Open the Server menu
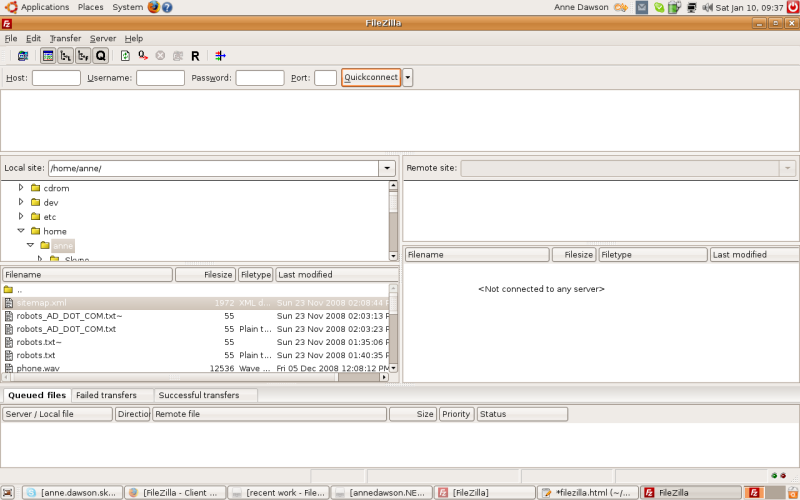Screen dimensions: 800x500 103,38
